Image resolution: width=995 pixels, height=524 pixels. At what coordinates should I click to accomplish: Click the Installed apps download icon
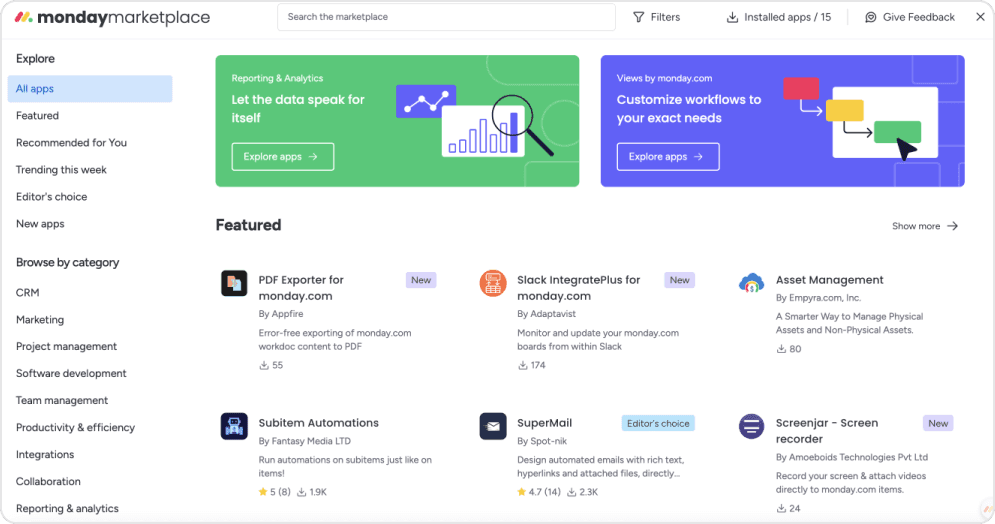click(x=732, y=17)
